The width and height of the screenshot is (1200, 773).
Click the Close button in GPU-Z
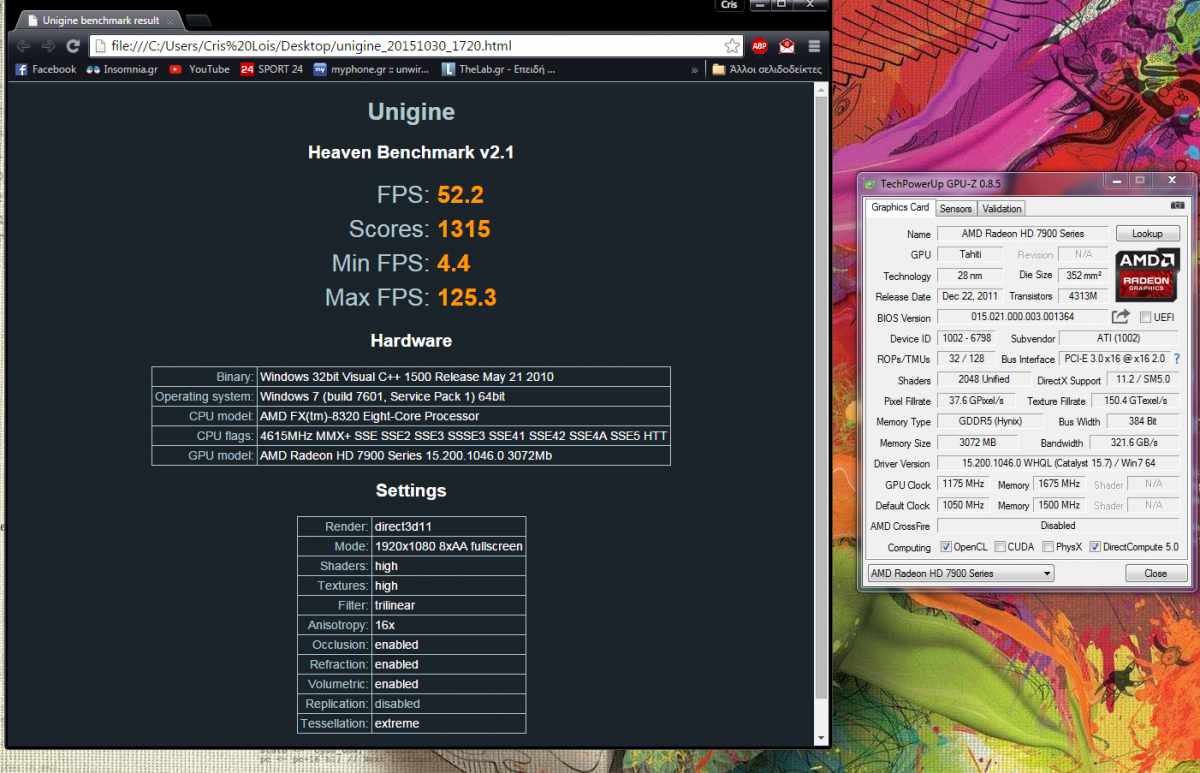(1156, 574)
